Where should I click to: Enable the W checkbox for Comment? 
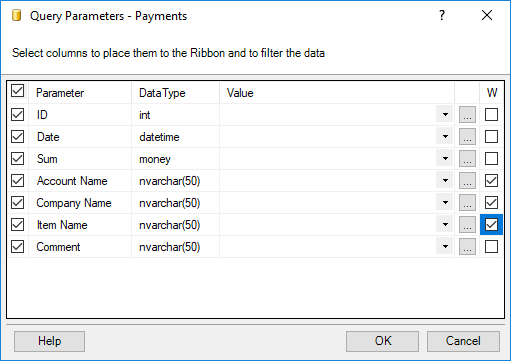(x=491, y=247)
